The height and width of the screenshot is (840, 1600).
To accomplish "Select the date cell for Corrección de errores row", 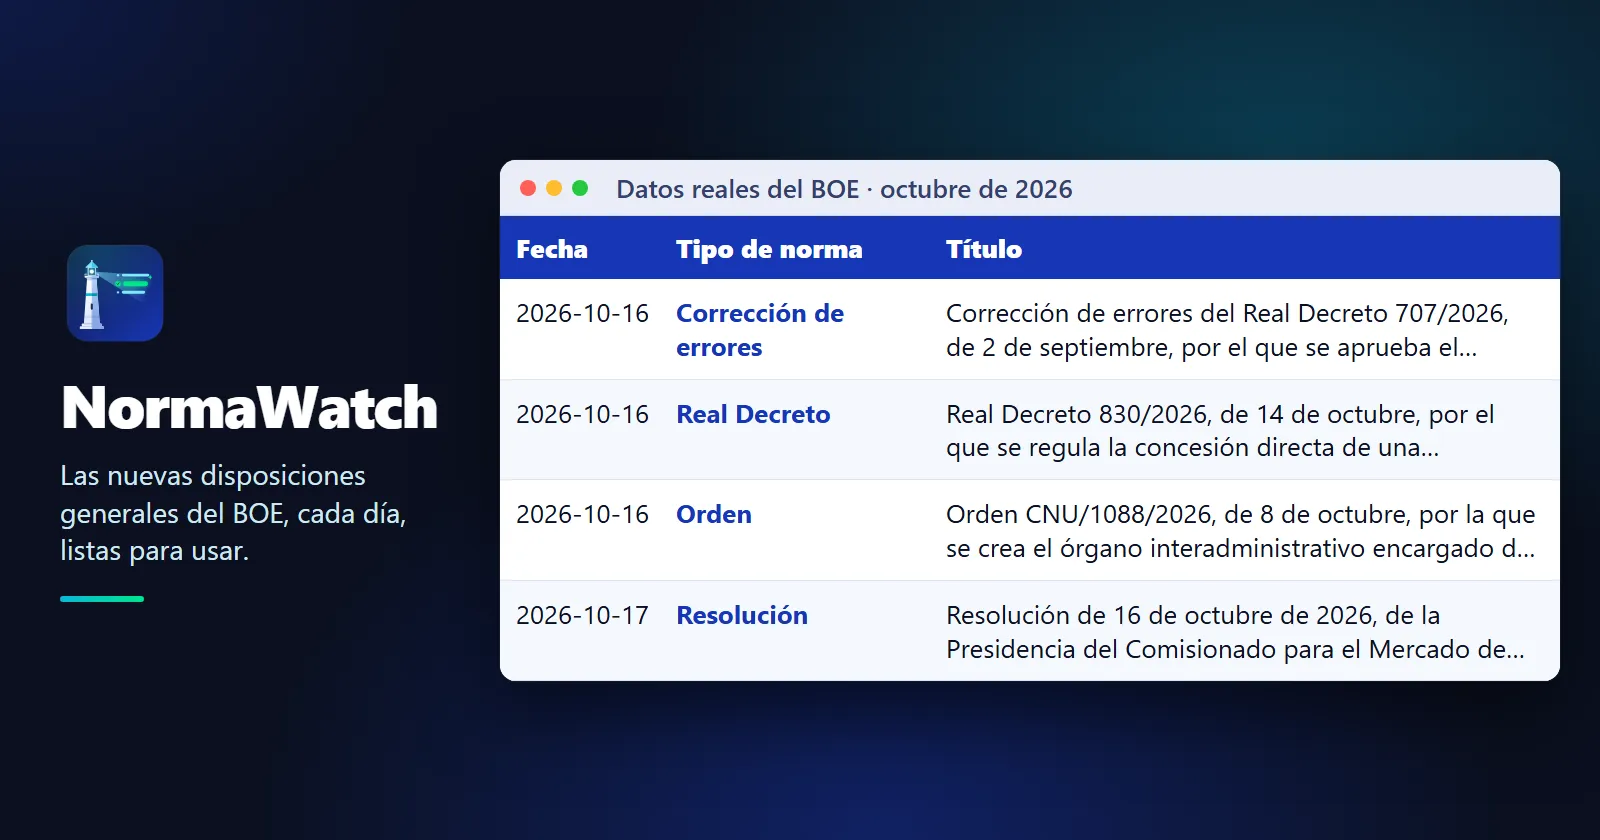I will pyautogui.click(x=582, y=313).
